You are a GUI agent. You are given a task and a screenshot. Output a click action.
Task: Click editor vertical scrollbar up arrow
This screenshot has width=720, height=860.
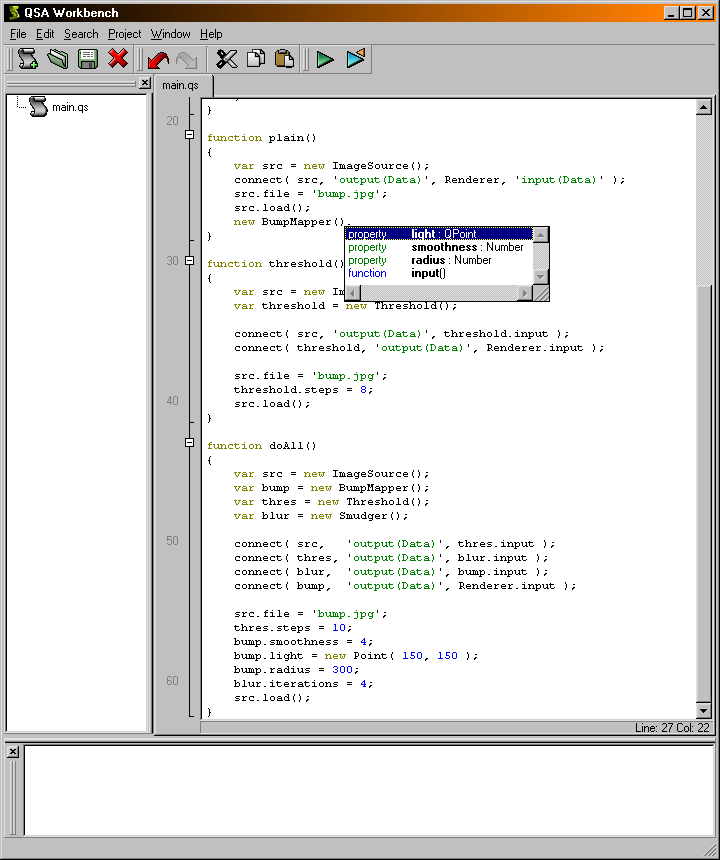pos(704,107)
